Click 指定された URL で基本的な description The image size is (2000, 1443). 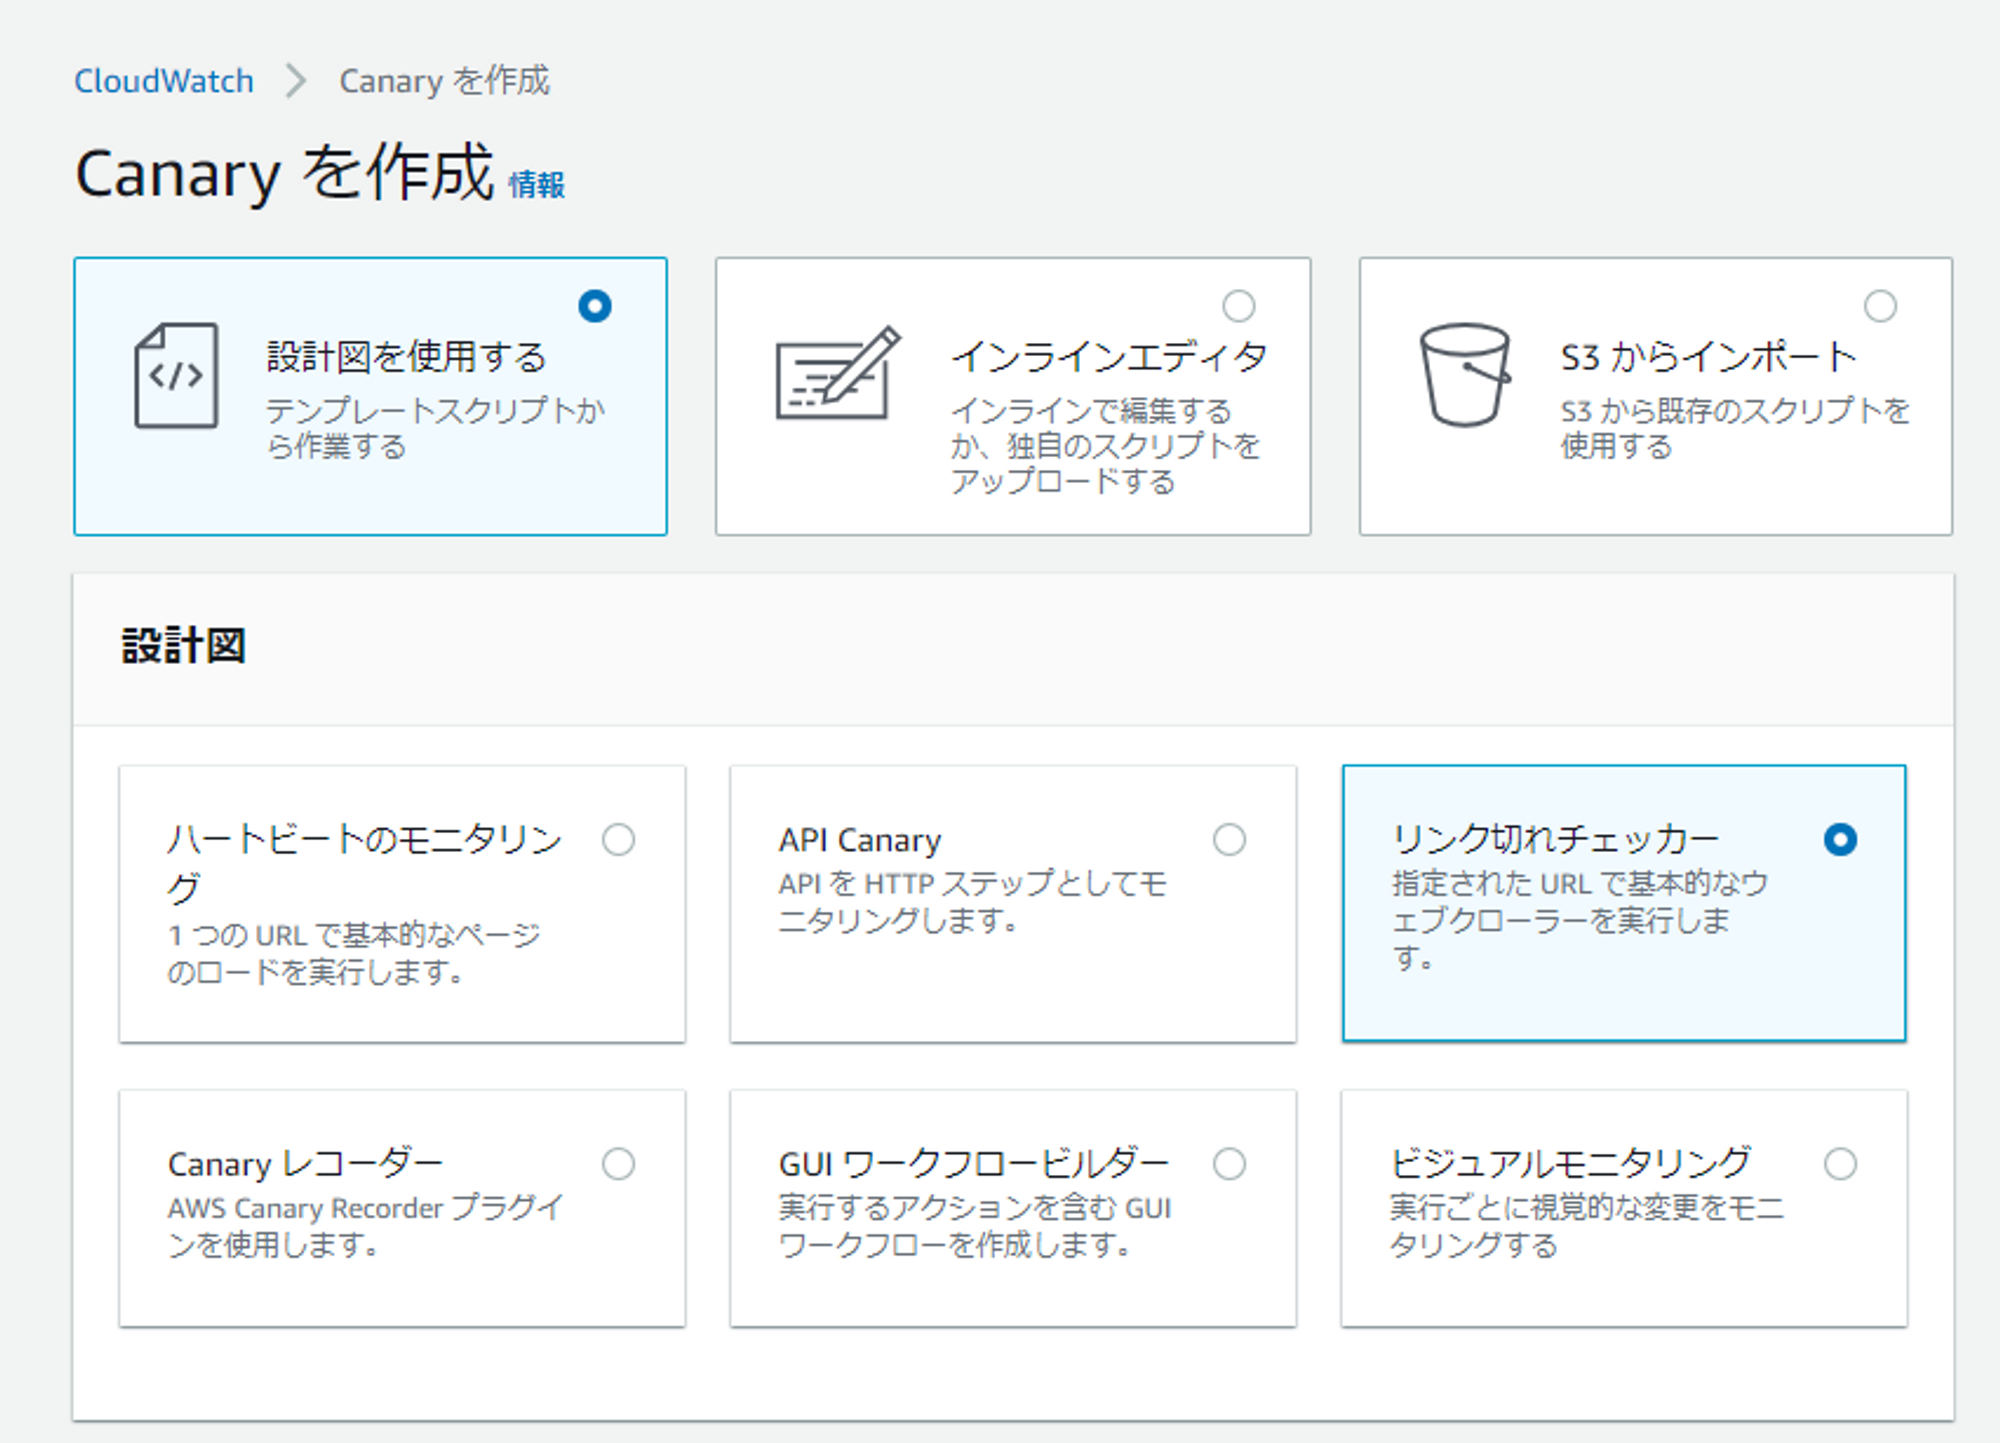click(1580, 920)
